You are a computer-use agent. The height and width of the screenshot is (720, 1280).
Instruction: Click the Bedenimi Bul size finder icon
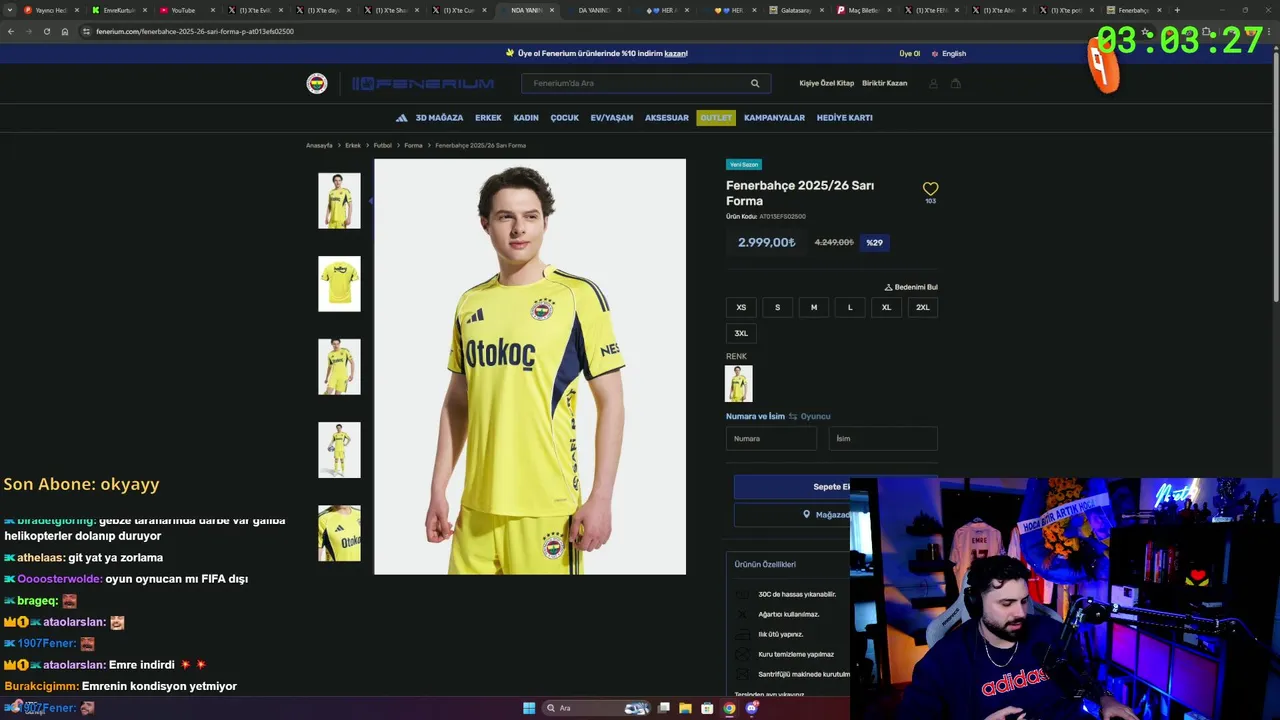click(888, 287)
